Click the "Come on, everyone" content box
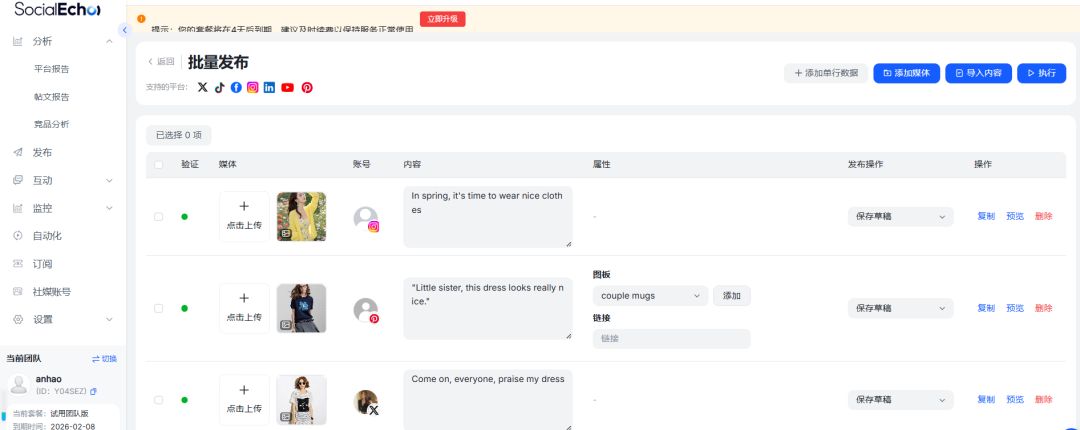This screenshot has width=1080, height=430. coord(488,400)
